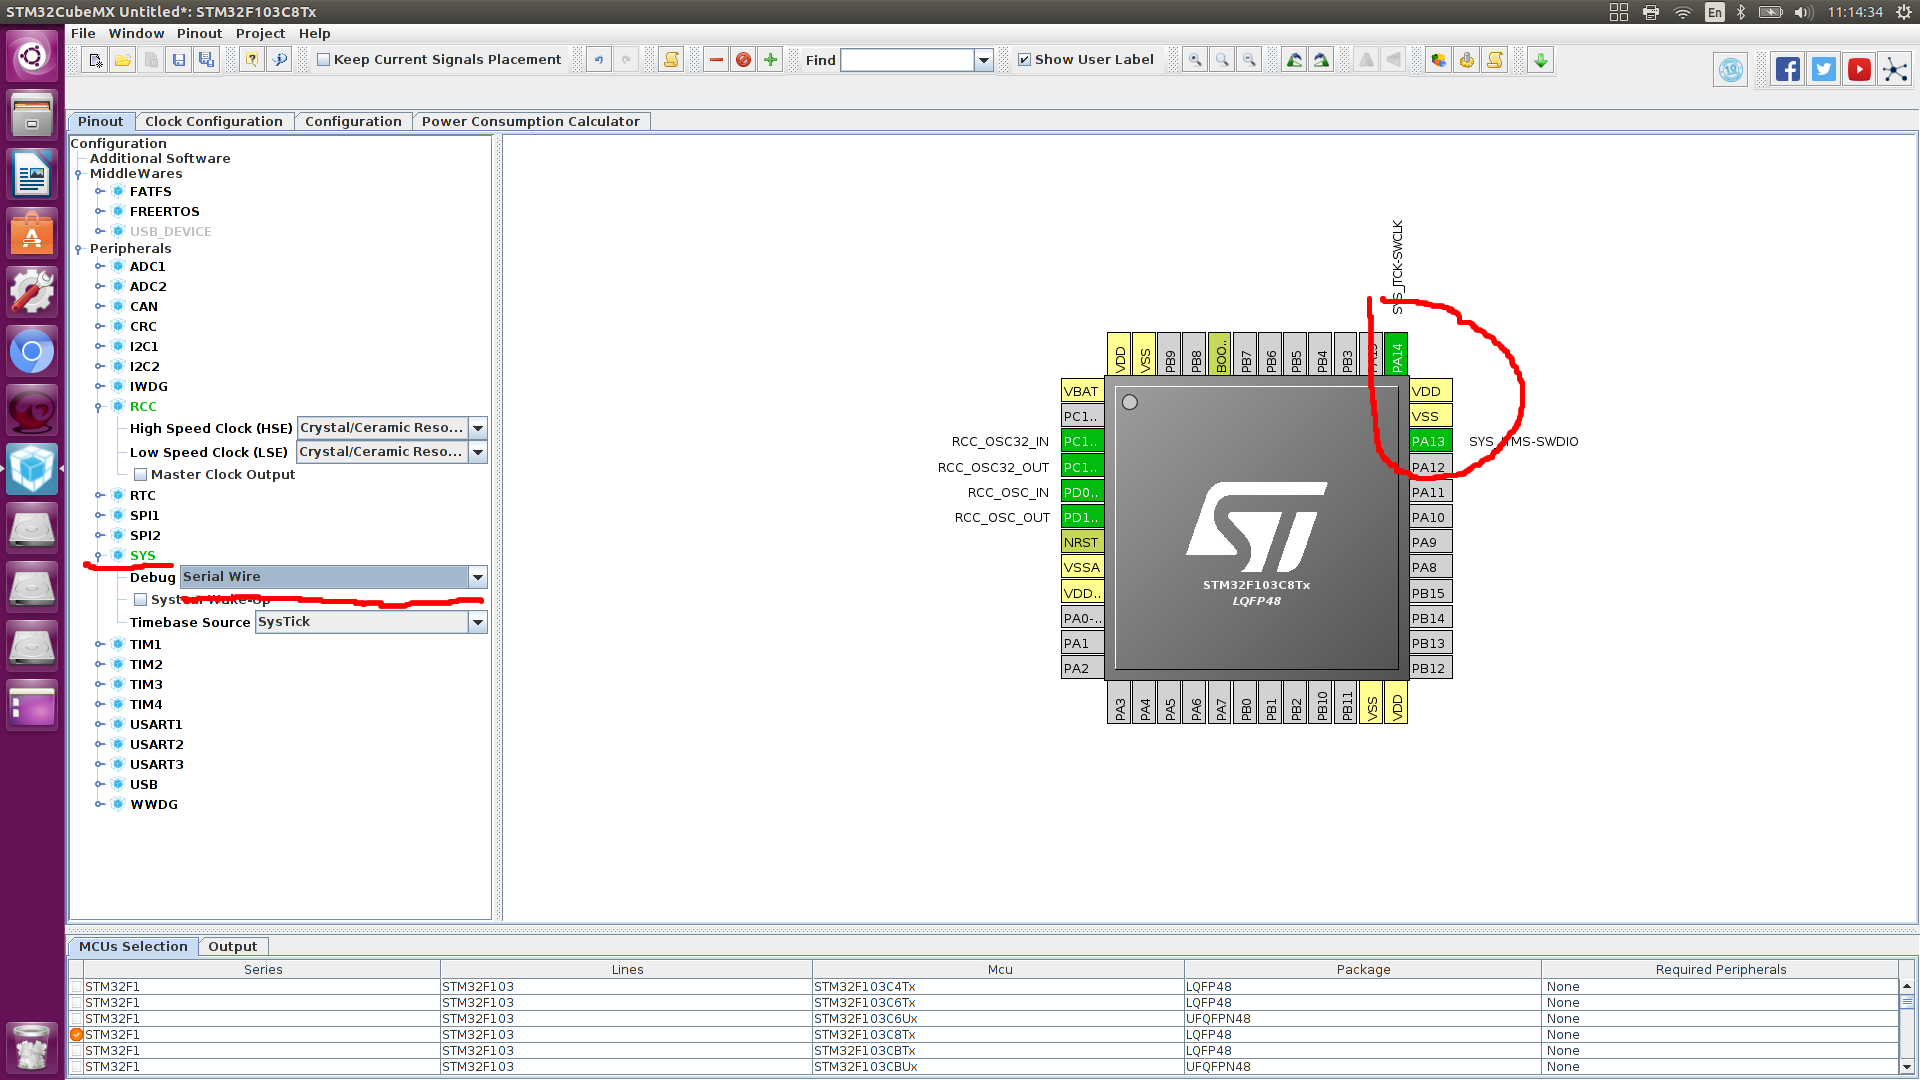The height and width of the screenshot is (1080, 1920).
Task: Switch to Configuration tab
Action: [x=353, y=121]
